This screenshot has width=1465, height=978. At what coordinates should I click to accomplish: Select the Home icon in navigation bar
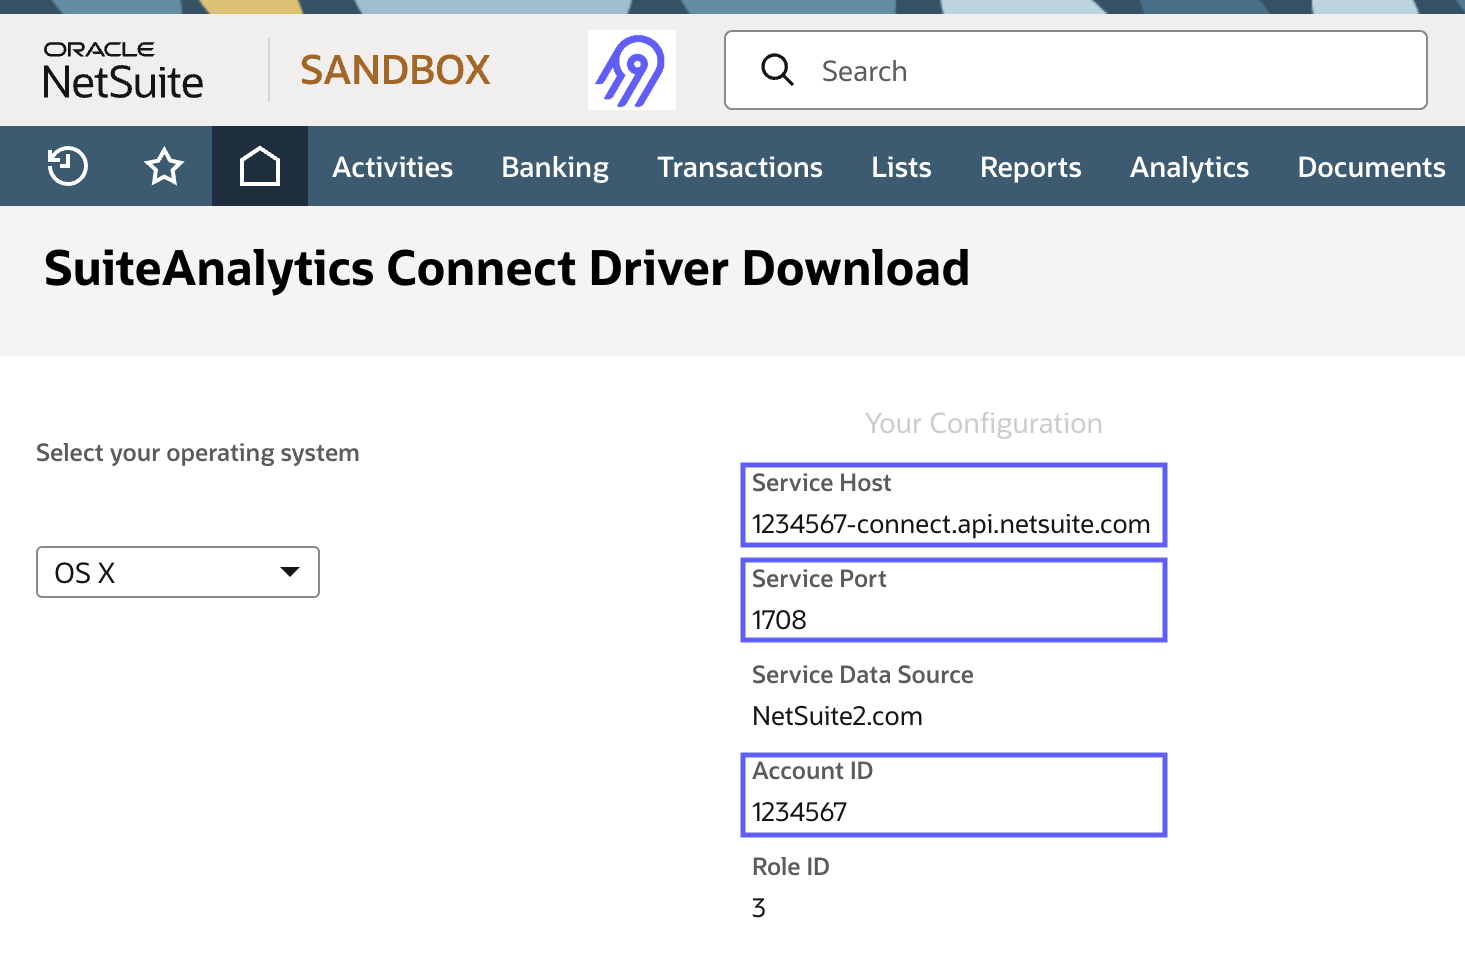(x=259, y=166)
